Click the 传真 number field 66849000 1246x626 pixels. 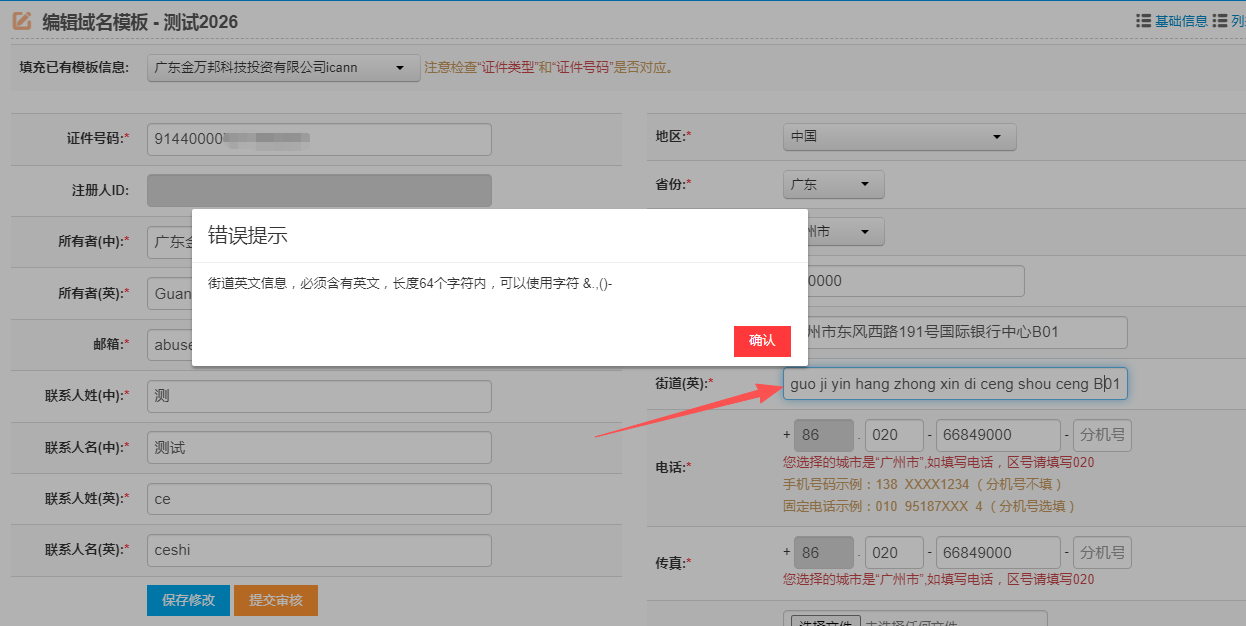[x=998, y=553]
